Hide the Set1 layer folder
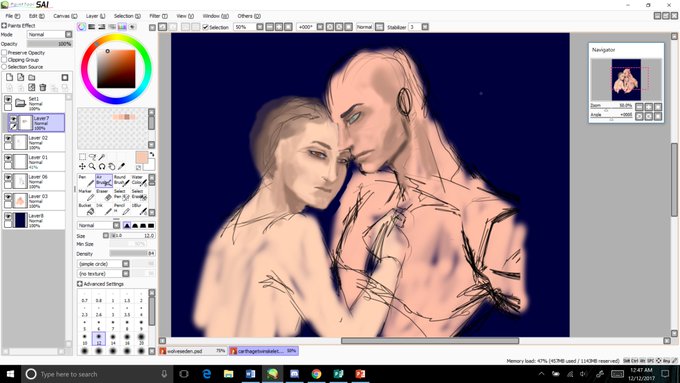This screenshot has height=383, width=680. coord(8,99)
